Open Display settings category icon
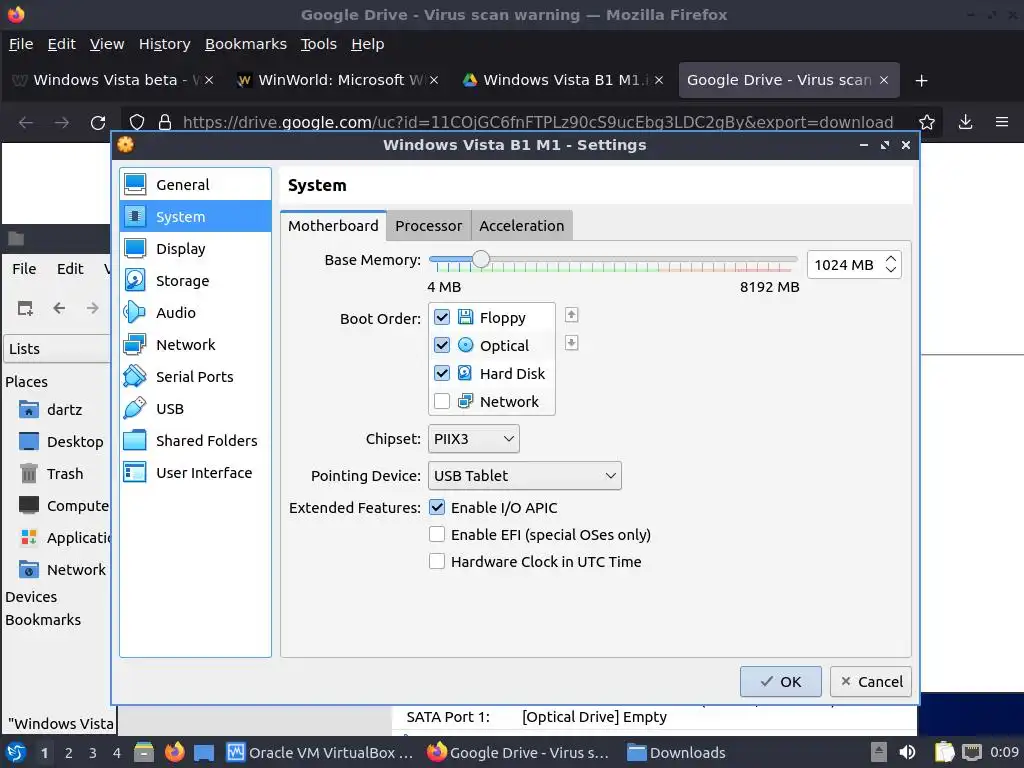 (x=135, y=249)
